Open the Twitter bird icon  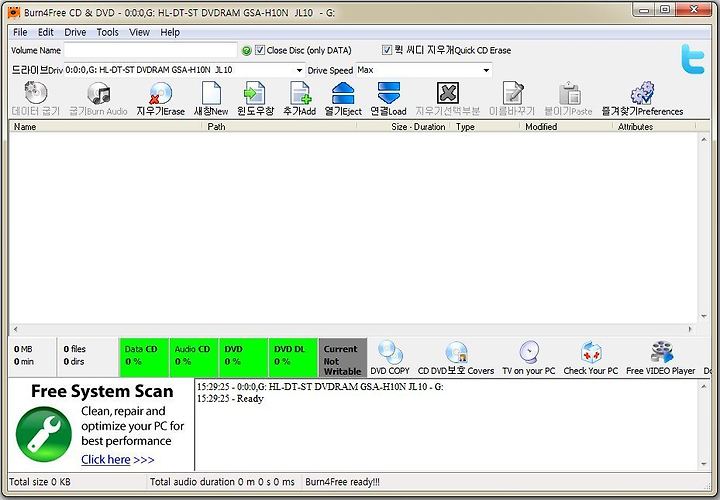(693, 59)
